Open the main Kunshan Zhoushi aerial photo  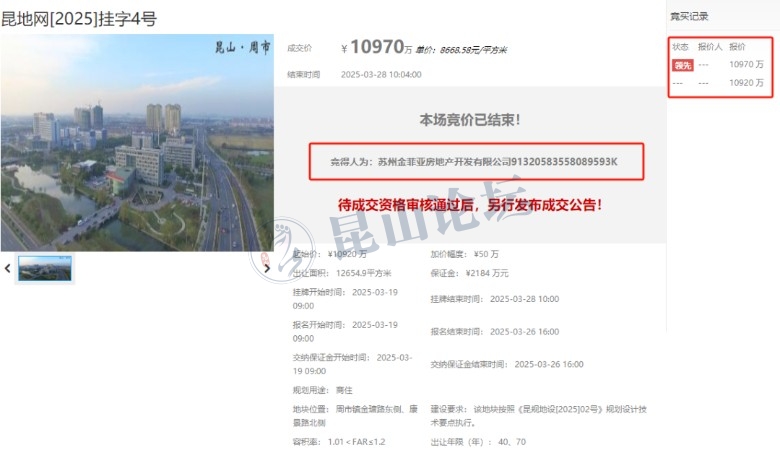(x=137, y=142)
